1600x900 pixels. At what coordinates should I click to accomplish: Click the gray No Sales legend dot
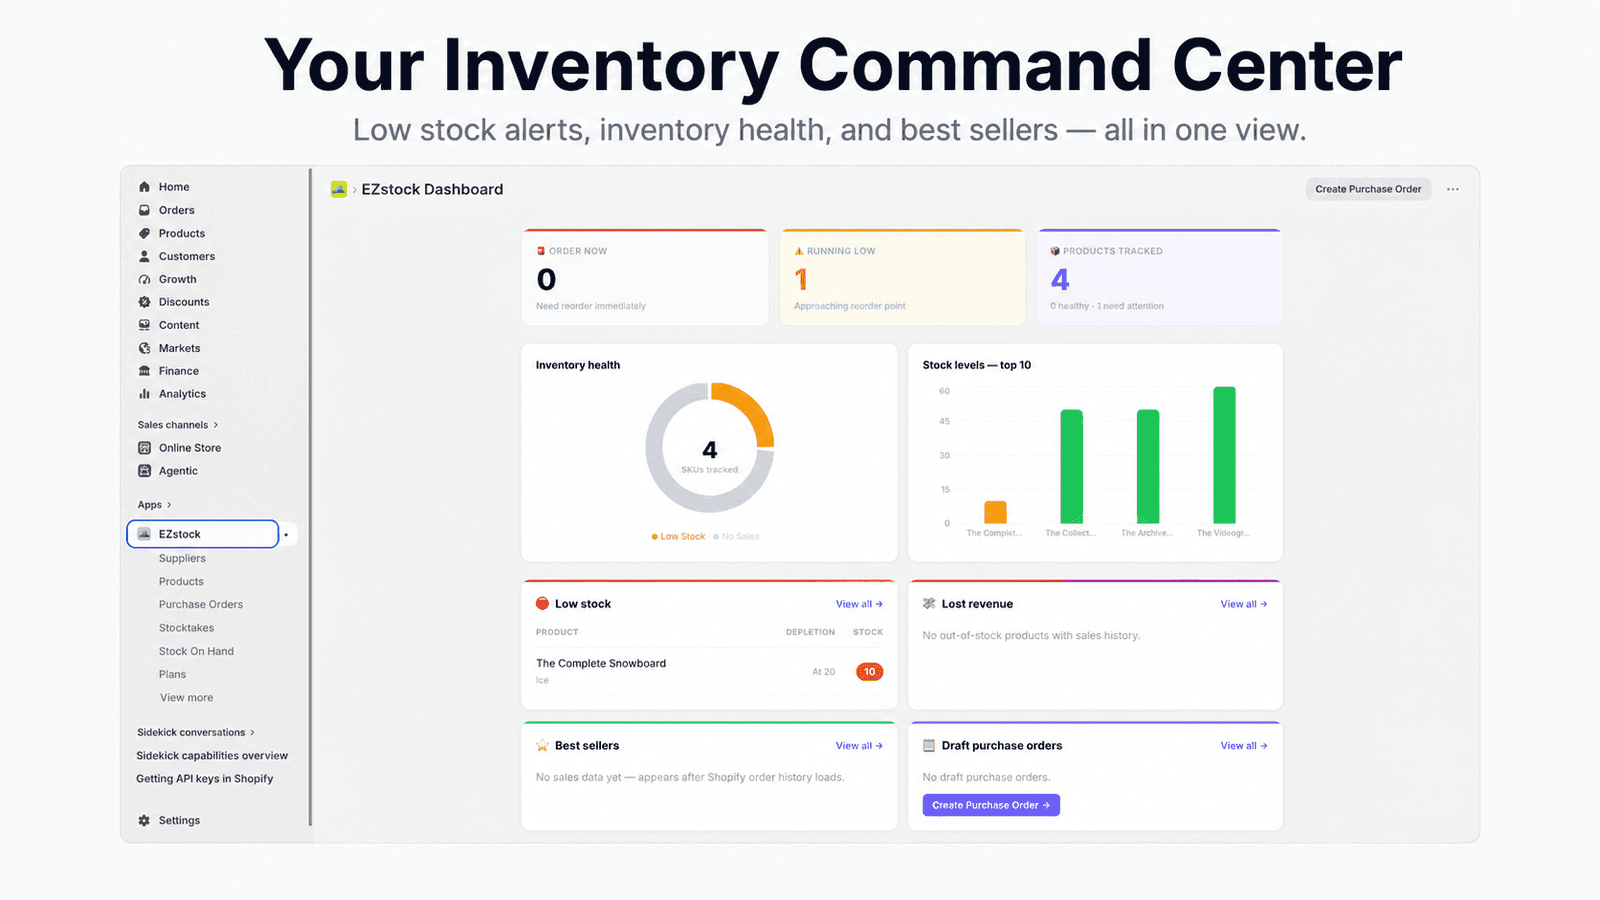[716, 537]
